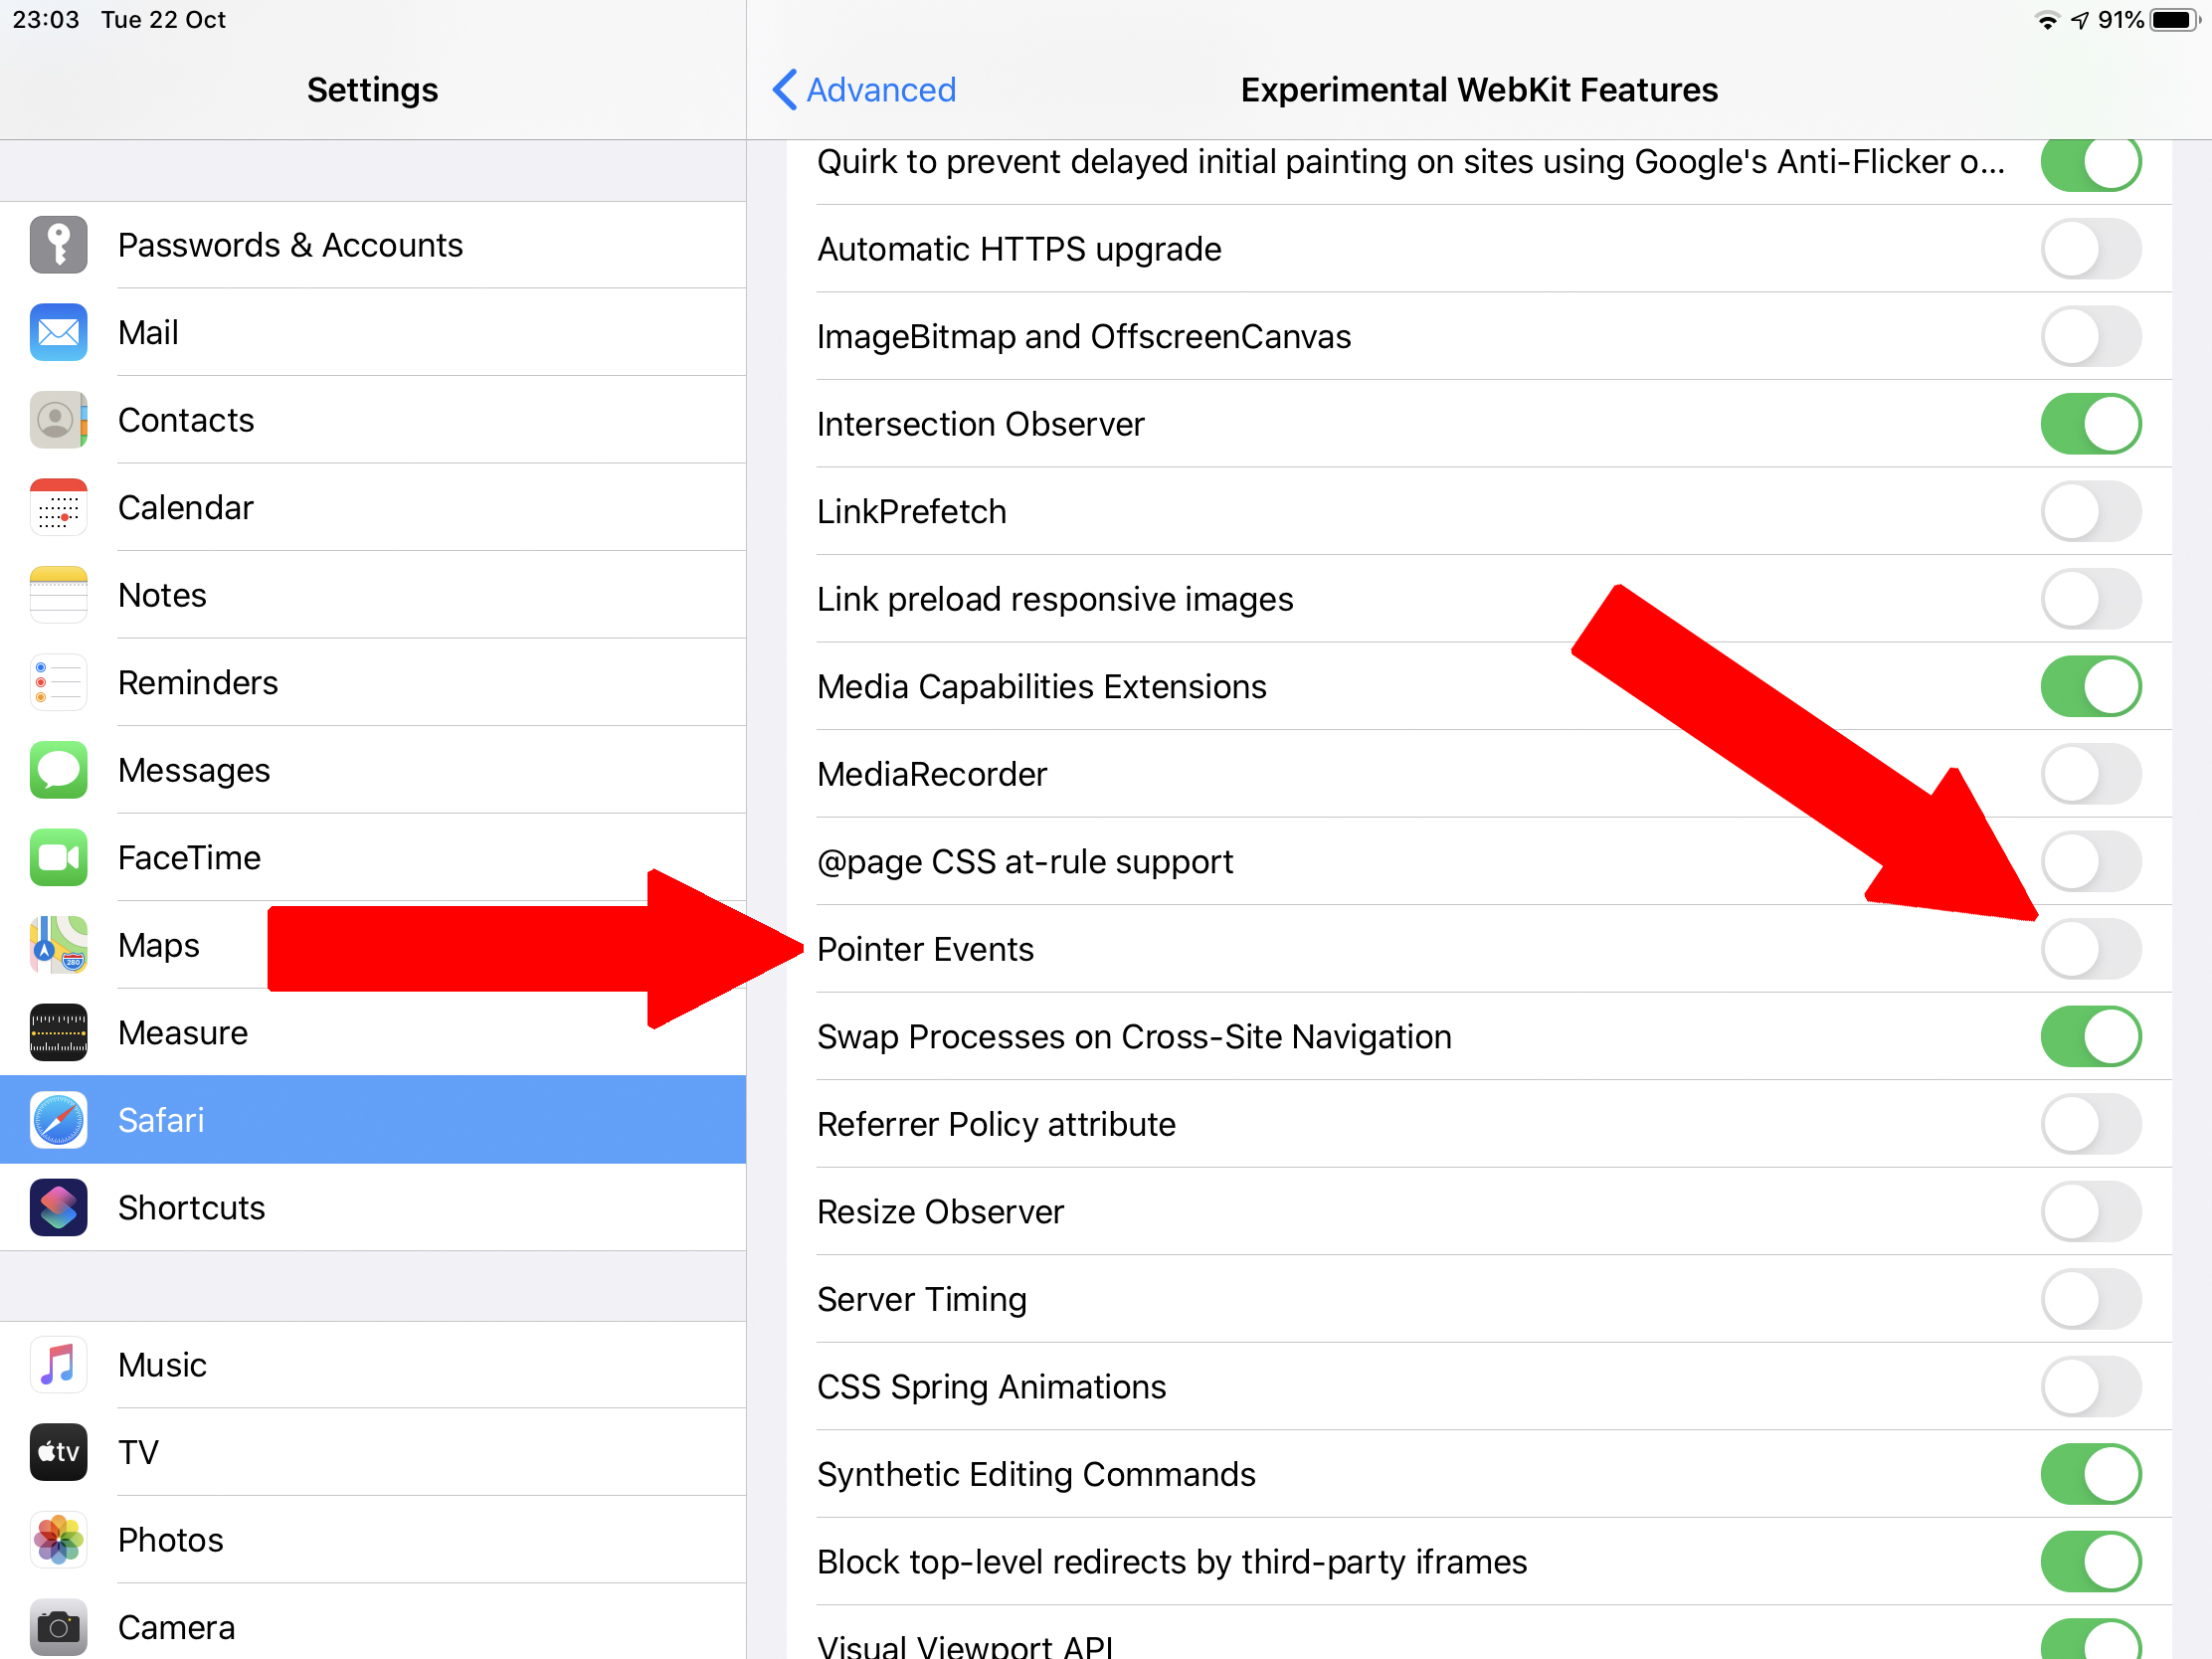Enable the Pointer Events toggle
The image size is (2212, 1659).
(x=2090, y=949)
